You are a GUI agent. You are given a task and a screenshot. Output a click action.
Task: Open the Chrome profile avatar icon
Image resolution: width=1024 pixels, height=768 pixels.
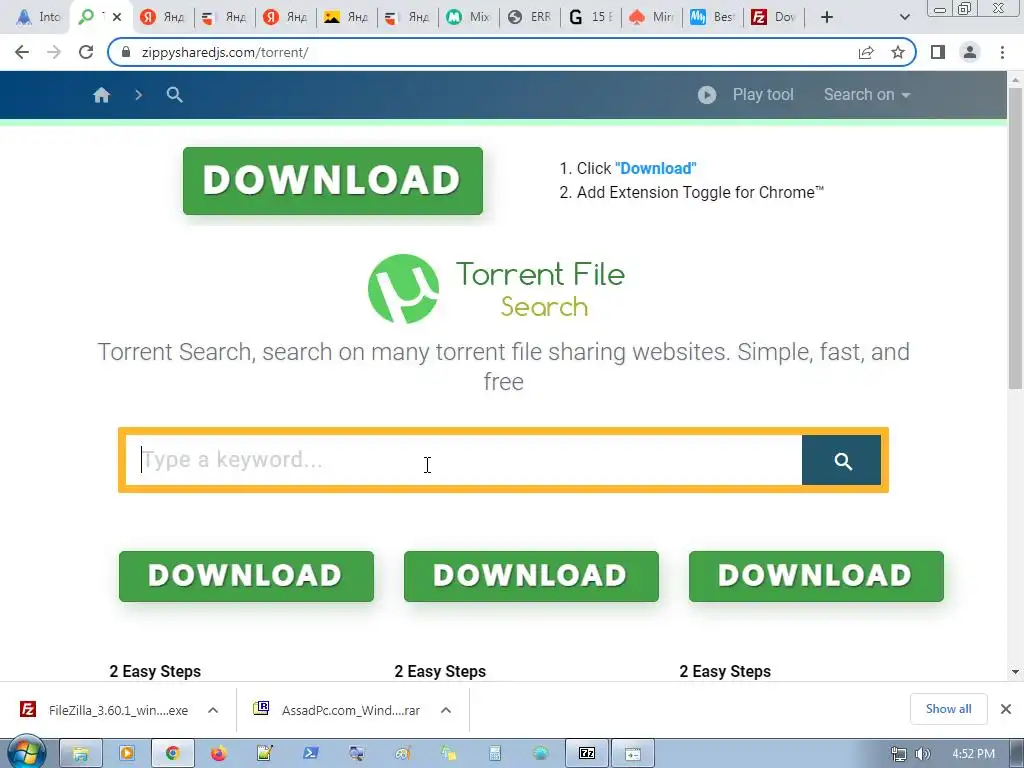coord(970,52)
